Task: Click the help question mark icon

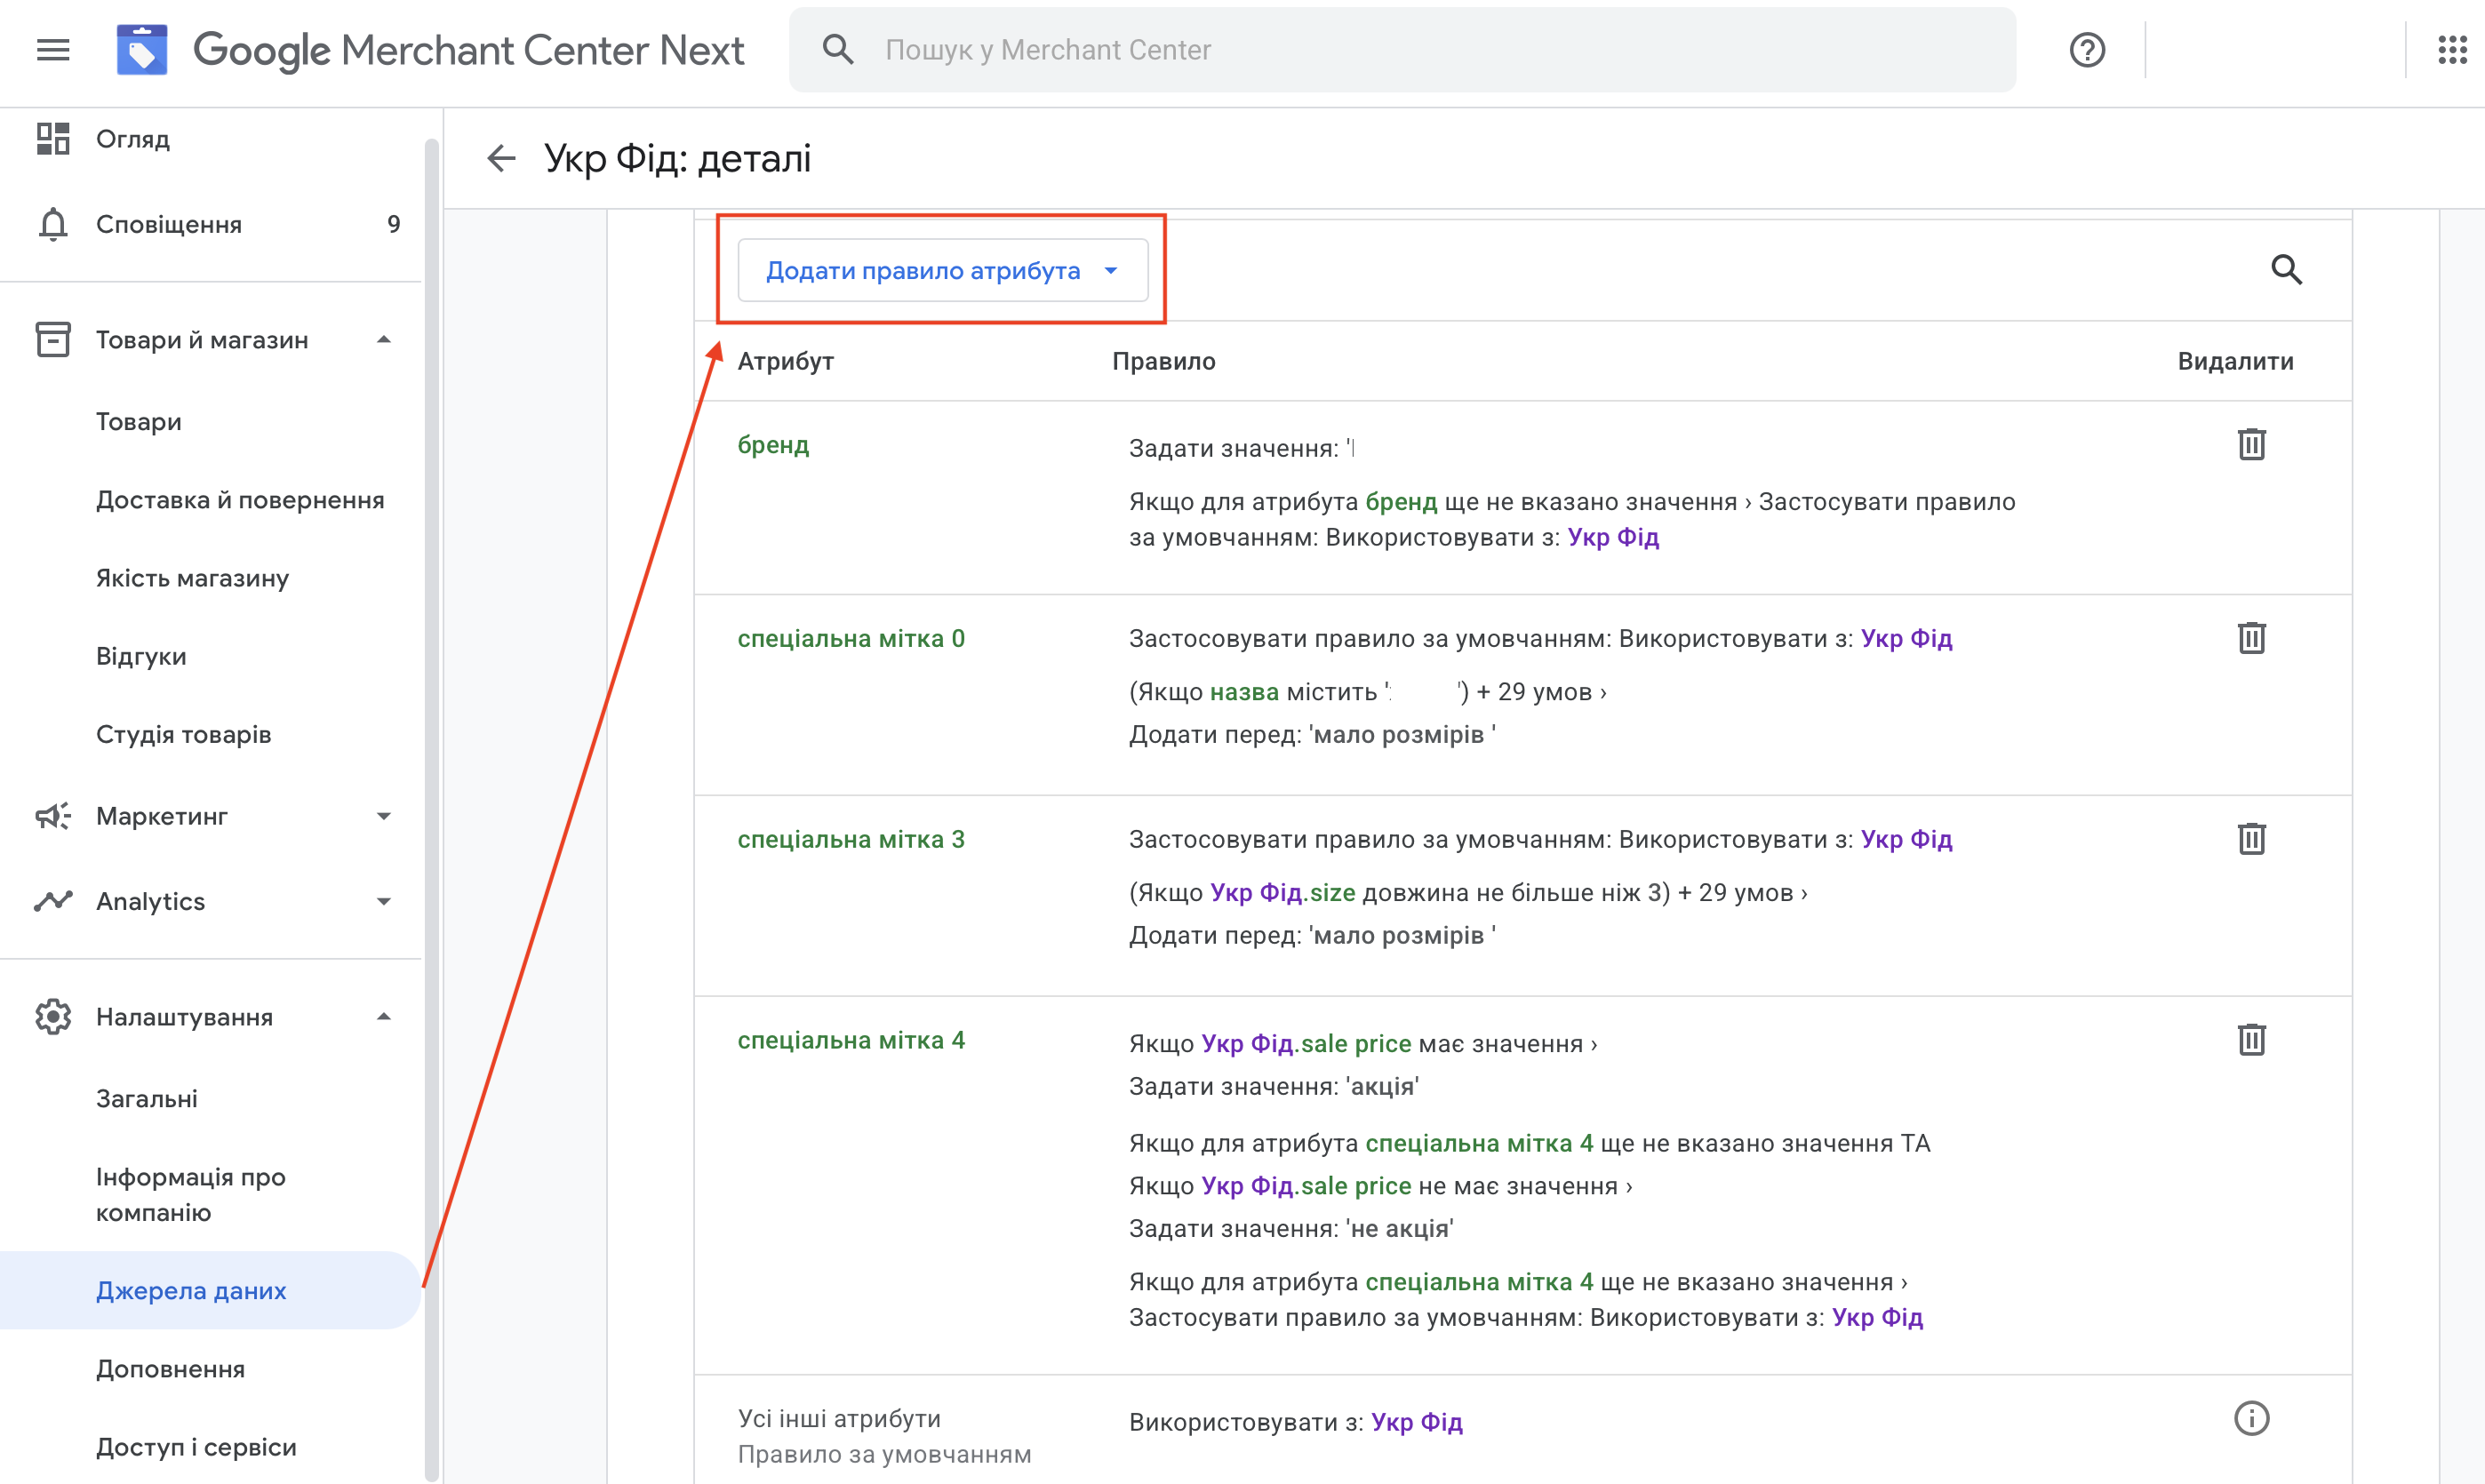Action: click(x=2087, y=50)
